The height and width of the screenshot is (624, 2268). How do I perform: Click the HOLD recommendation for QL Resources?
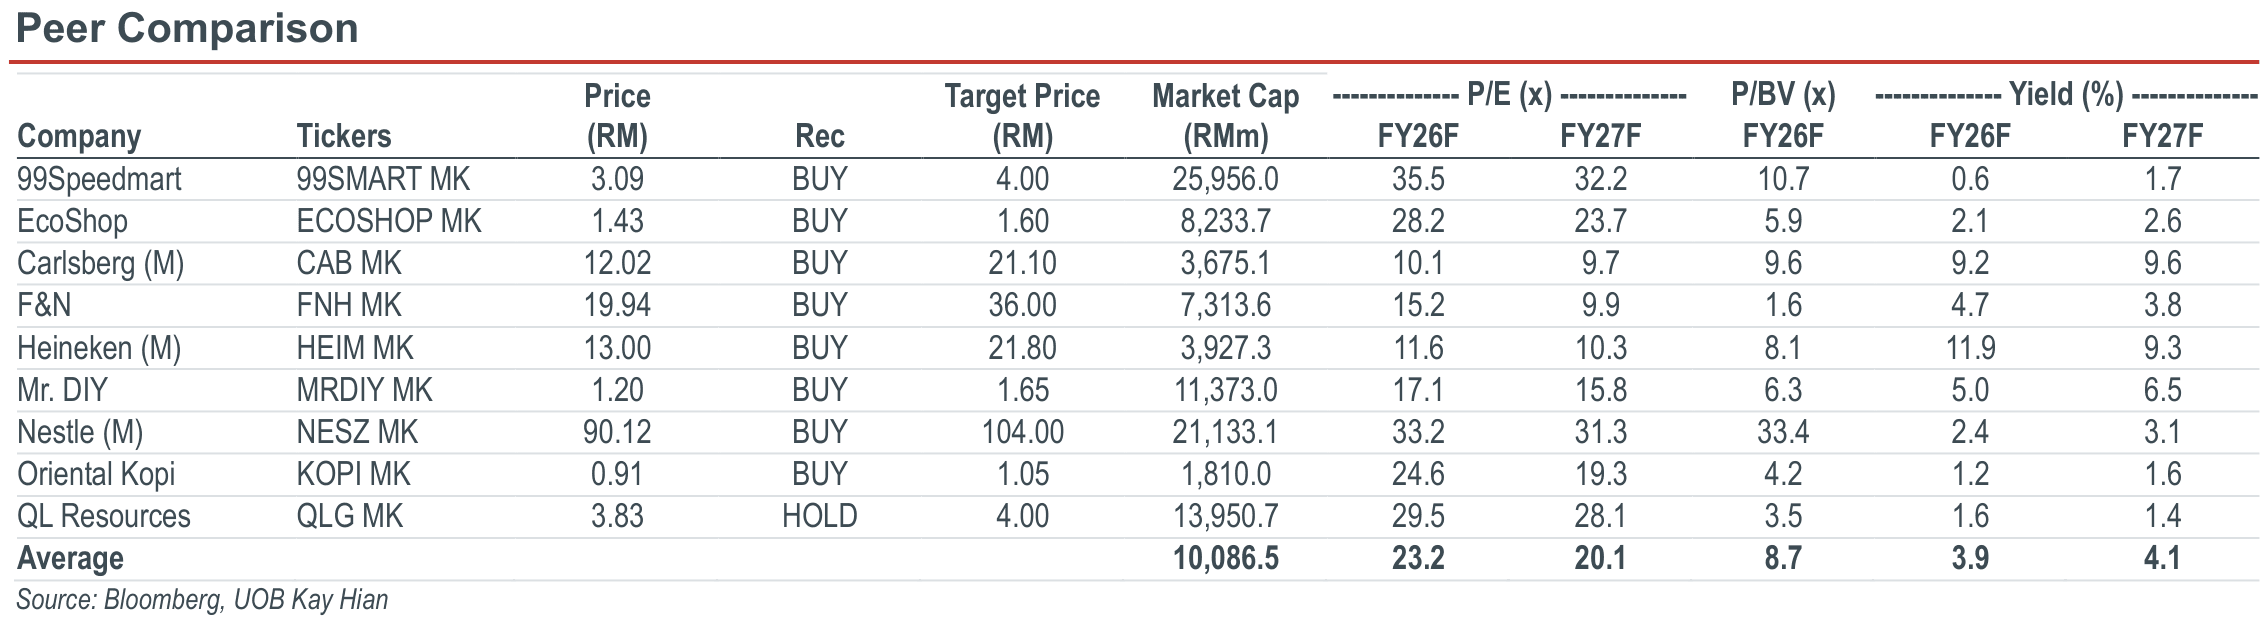[x=819, y=517]
